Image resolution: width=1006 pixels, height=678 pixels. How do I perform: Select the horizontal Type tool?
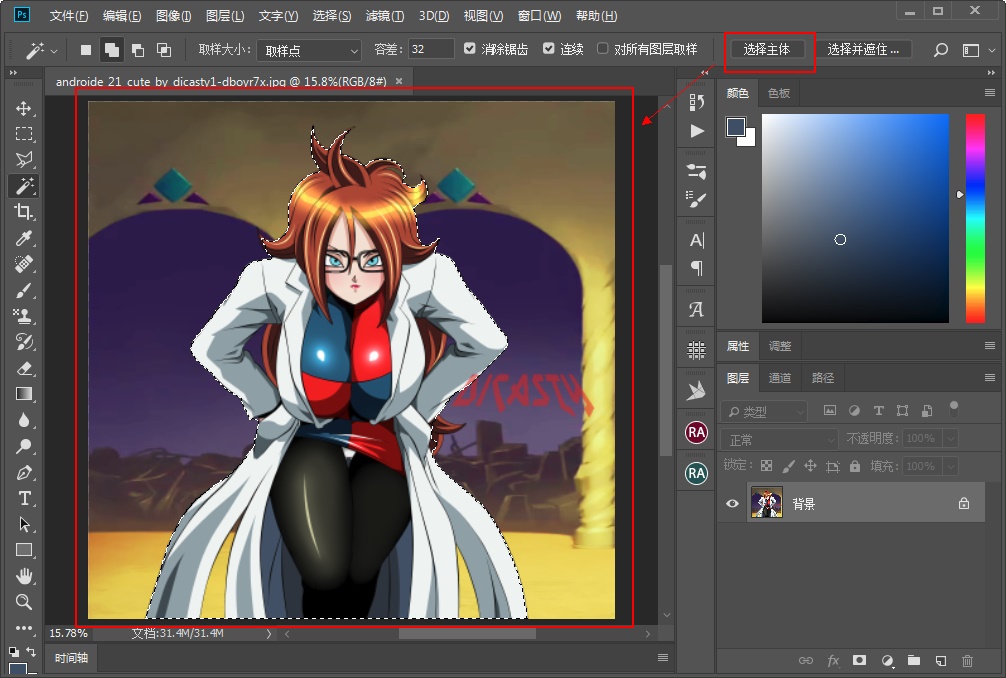click(24, 498)
